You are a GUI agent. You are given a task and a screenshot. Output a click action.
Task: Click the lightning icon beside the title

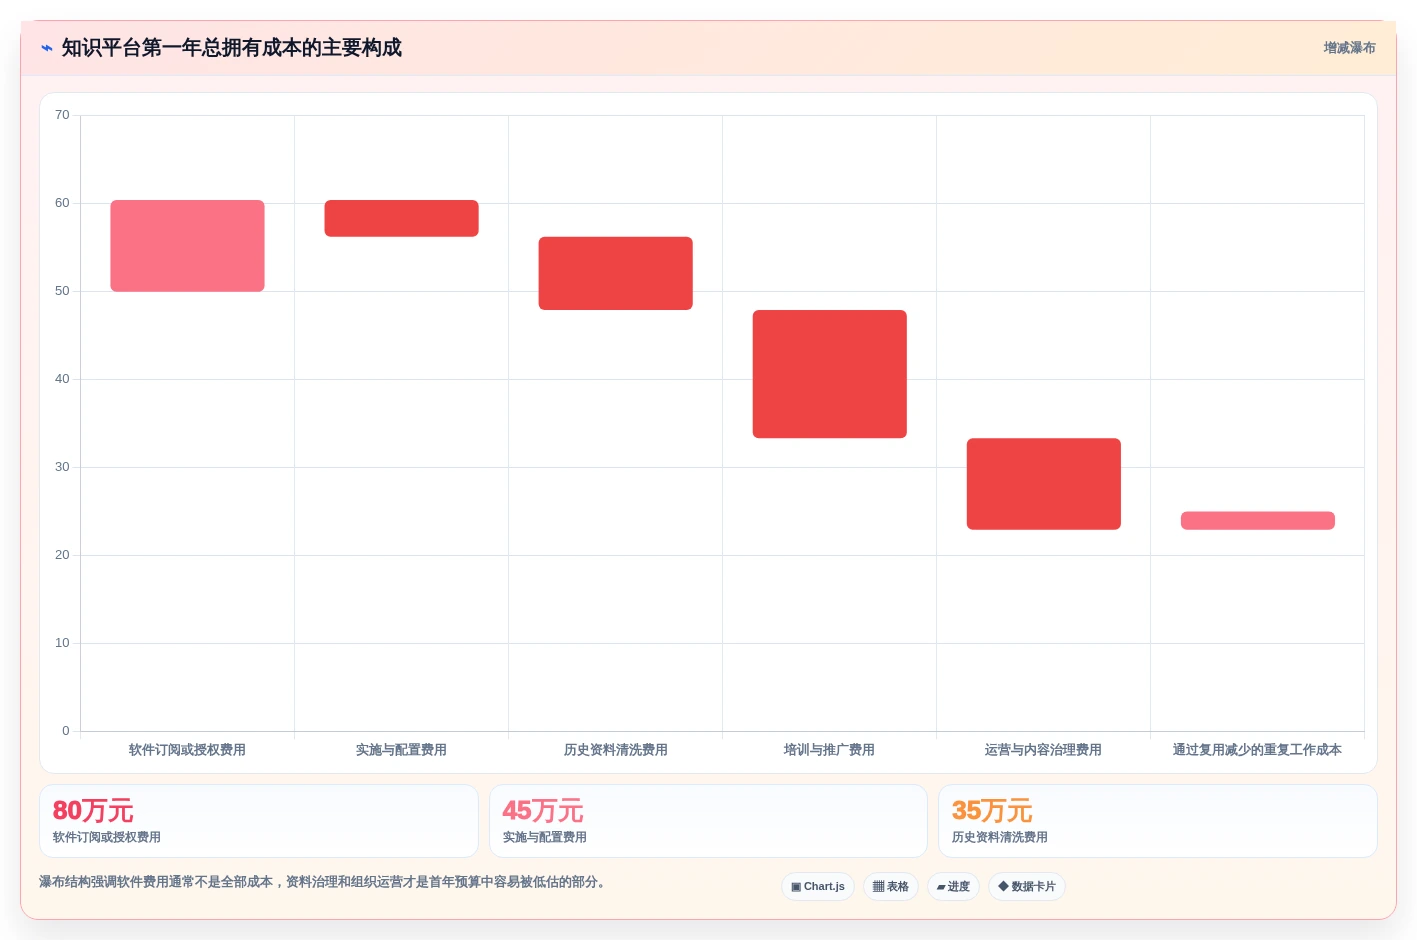click(46, 48)
